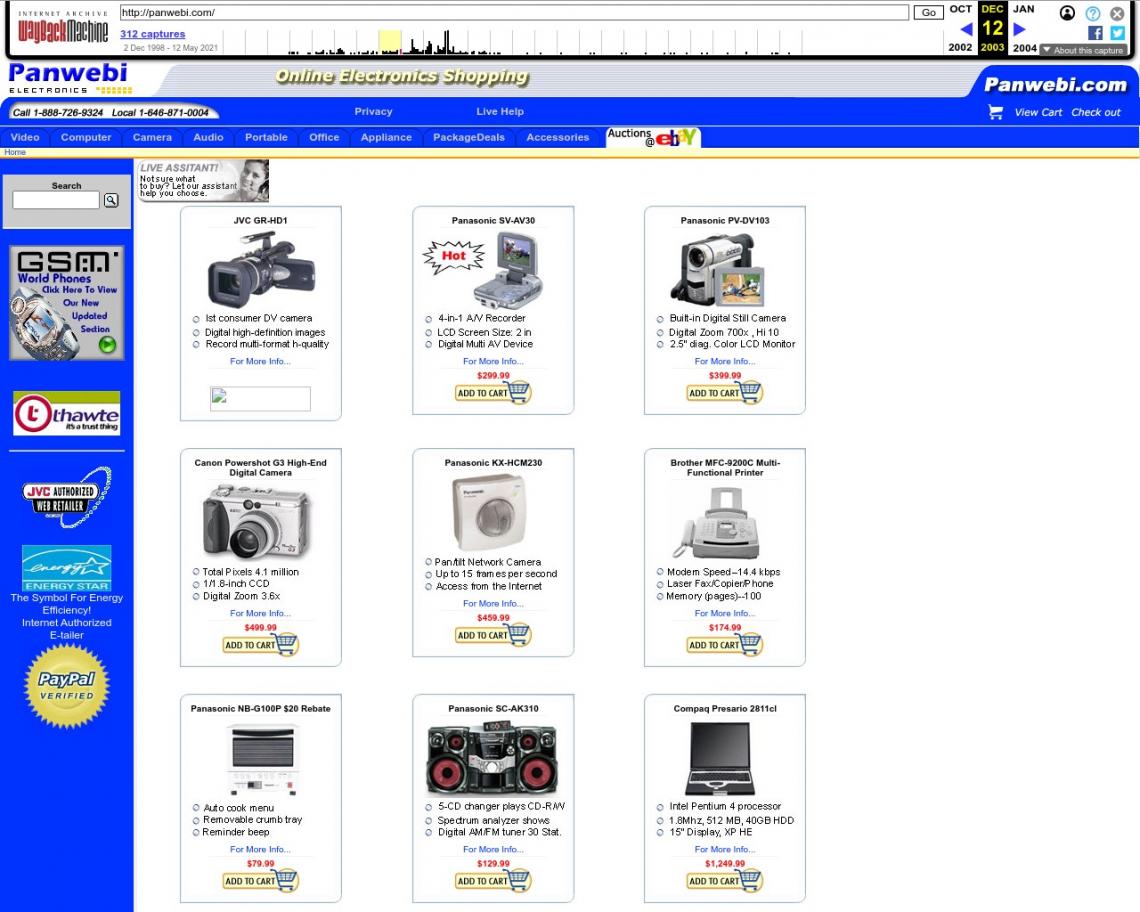Image resolution: width=1140 pixels, height=912 pixels.
Task: Open Compaq Presario For More Info link
Action: point(725,849)
